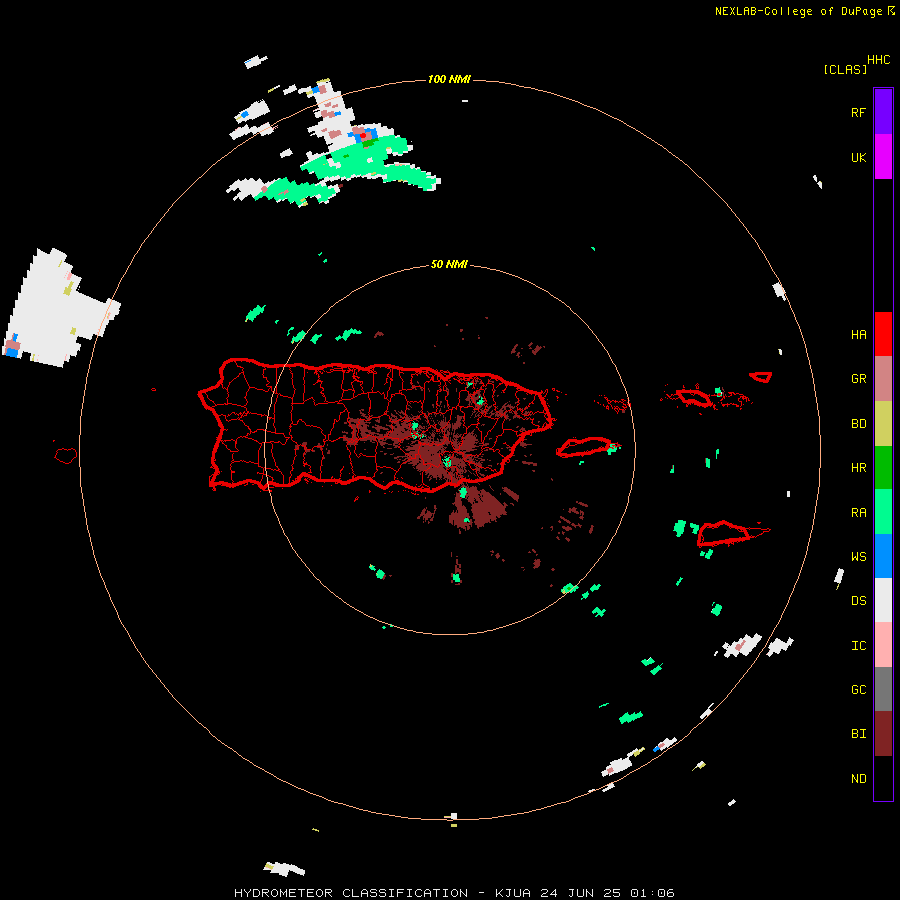Click the '24 JUN 25 01:06' timestamp
Viewport: 900px width, 900px height.
tap(607, 893)
